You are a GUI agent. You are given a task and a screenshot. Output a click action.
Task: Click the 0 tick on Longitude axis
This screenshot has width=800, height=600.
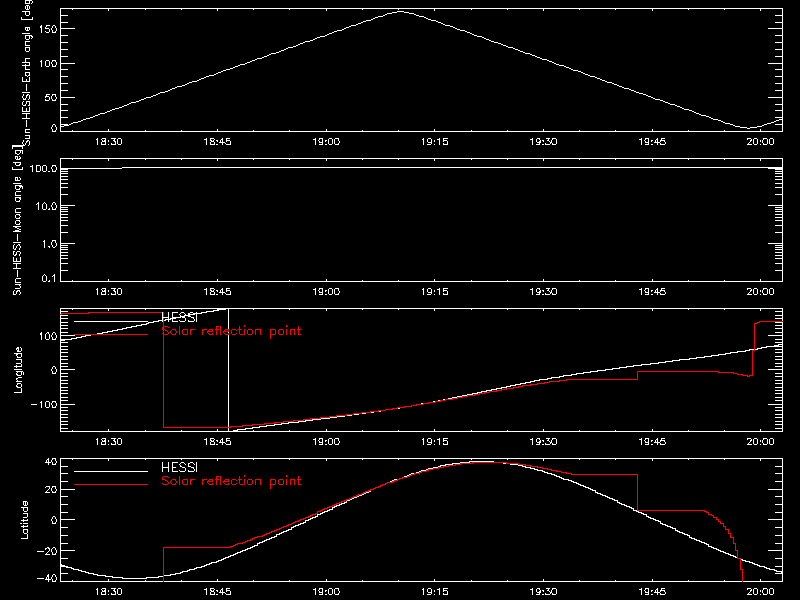click(x=54, y=370)
